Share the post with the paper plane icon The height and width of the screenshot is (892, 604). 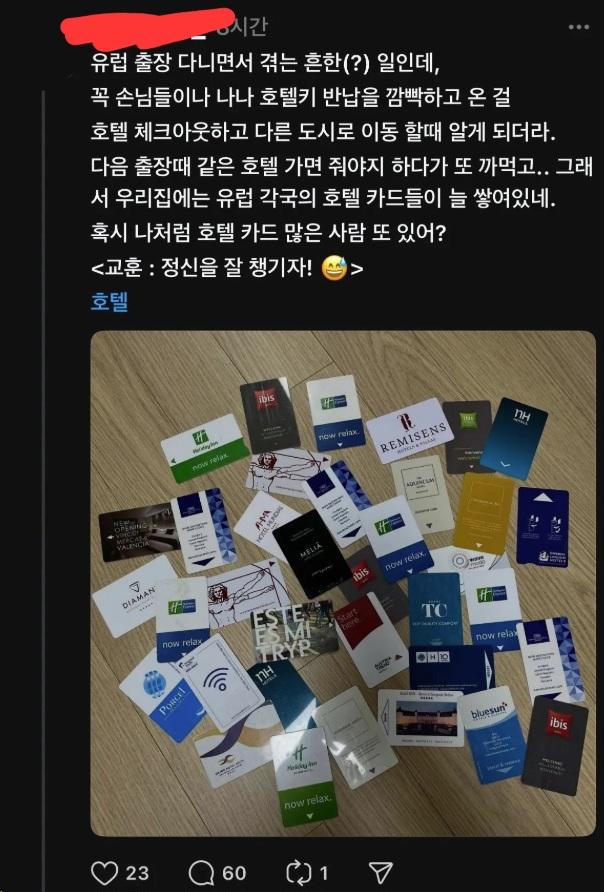[380, 872]
